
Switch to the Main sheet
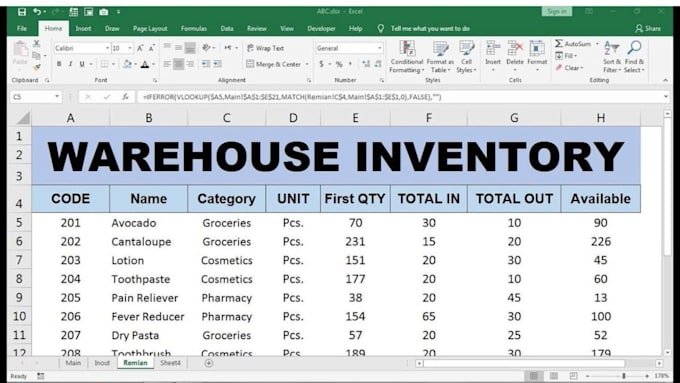click(x=73, y=363)
